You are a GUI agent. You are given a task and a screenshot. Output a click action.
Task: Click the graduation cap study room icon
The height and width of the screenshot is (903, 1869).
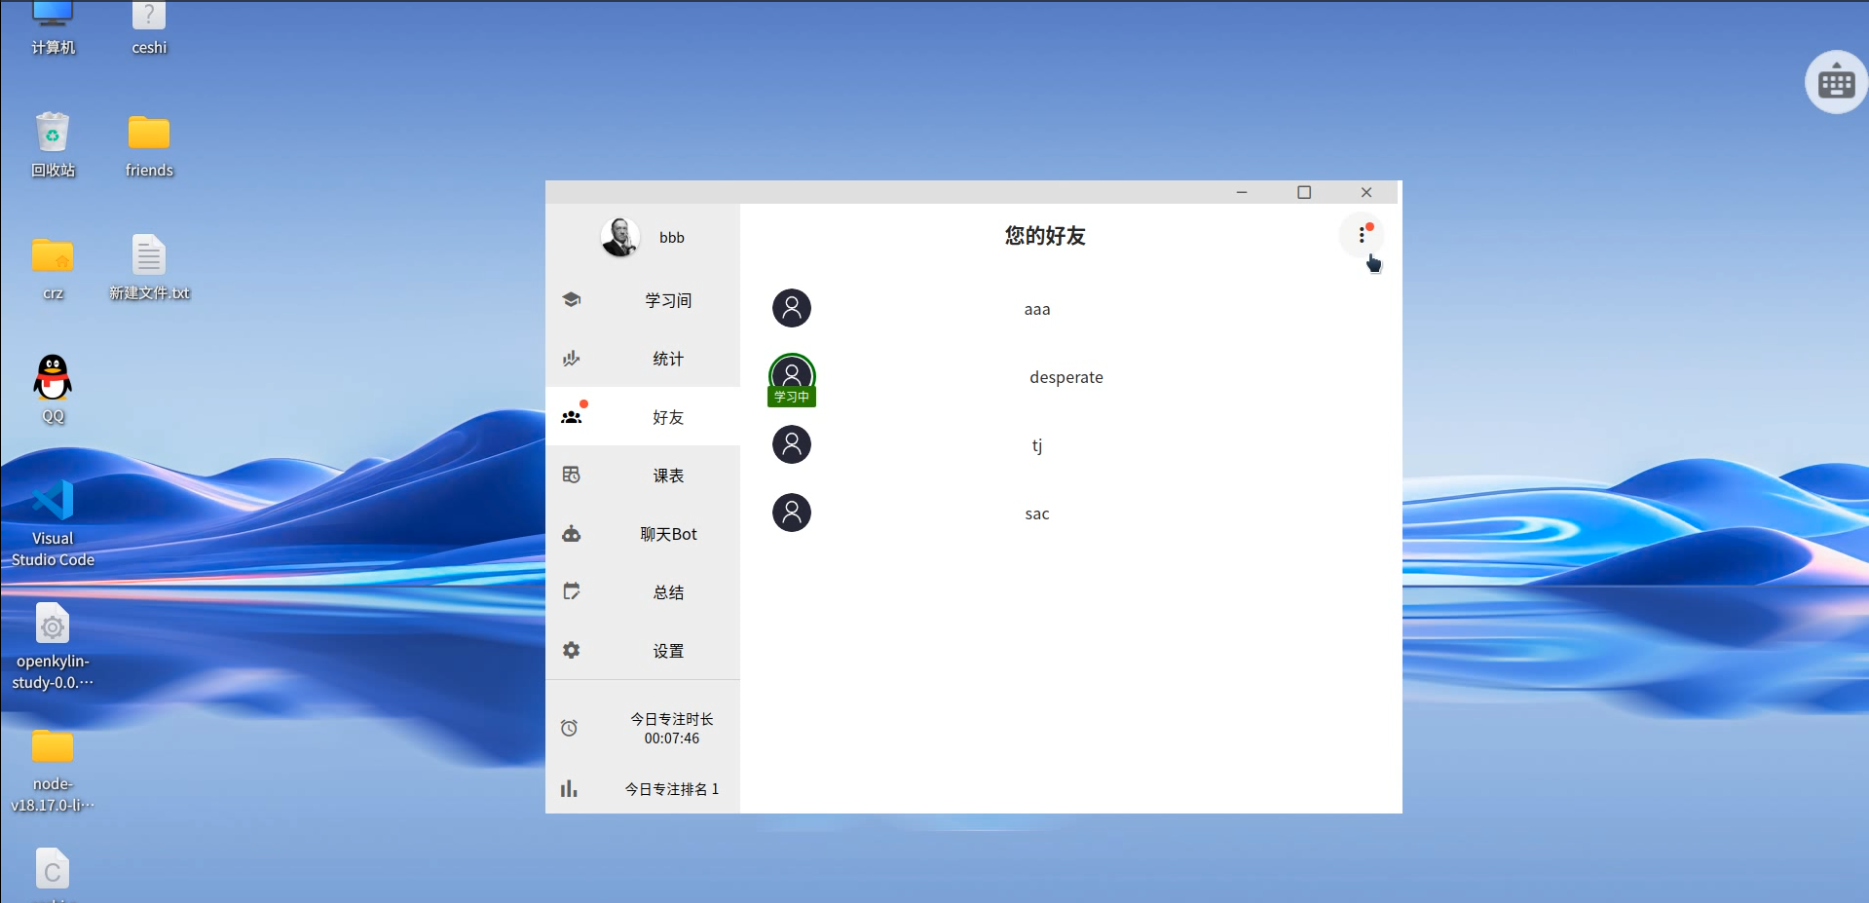pos(571,299)
